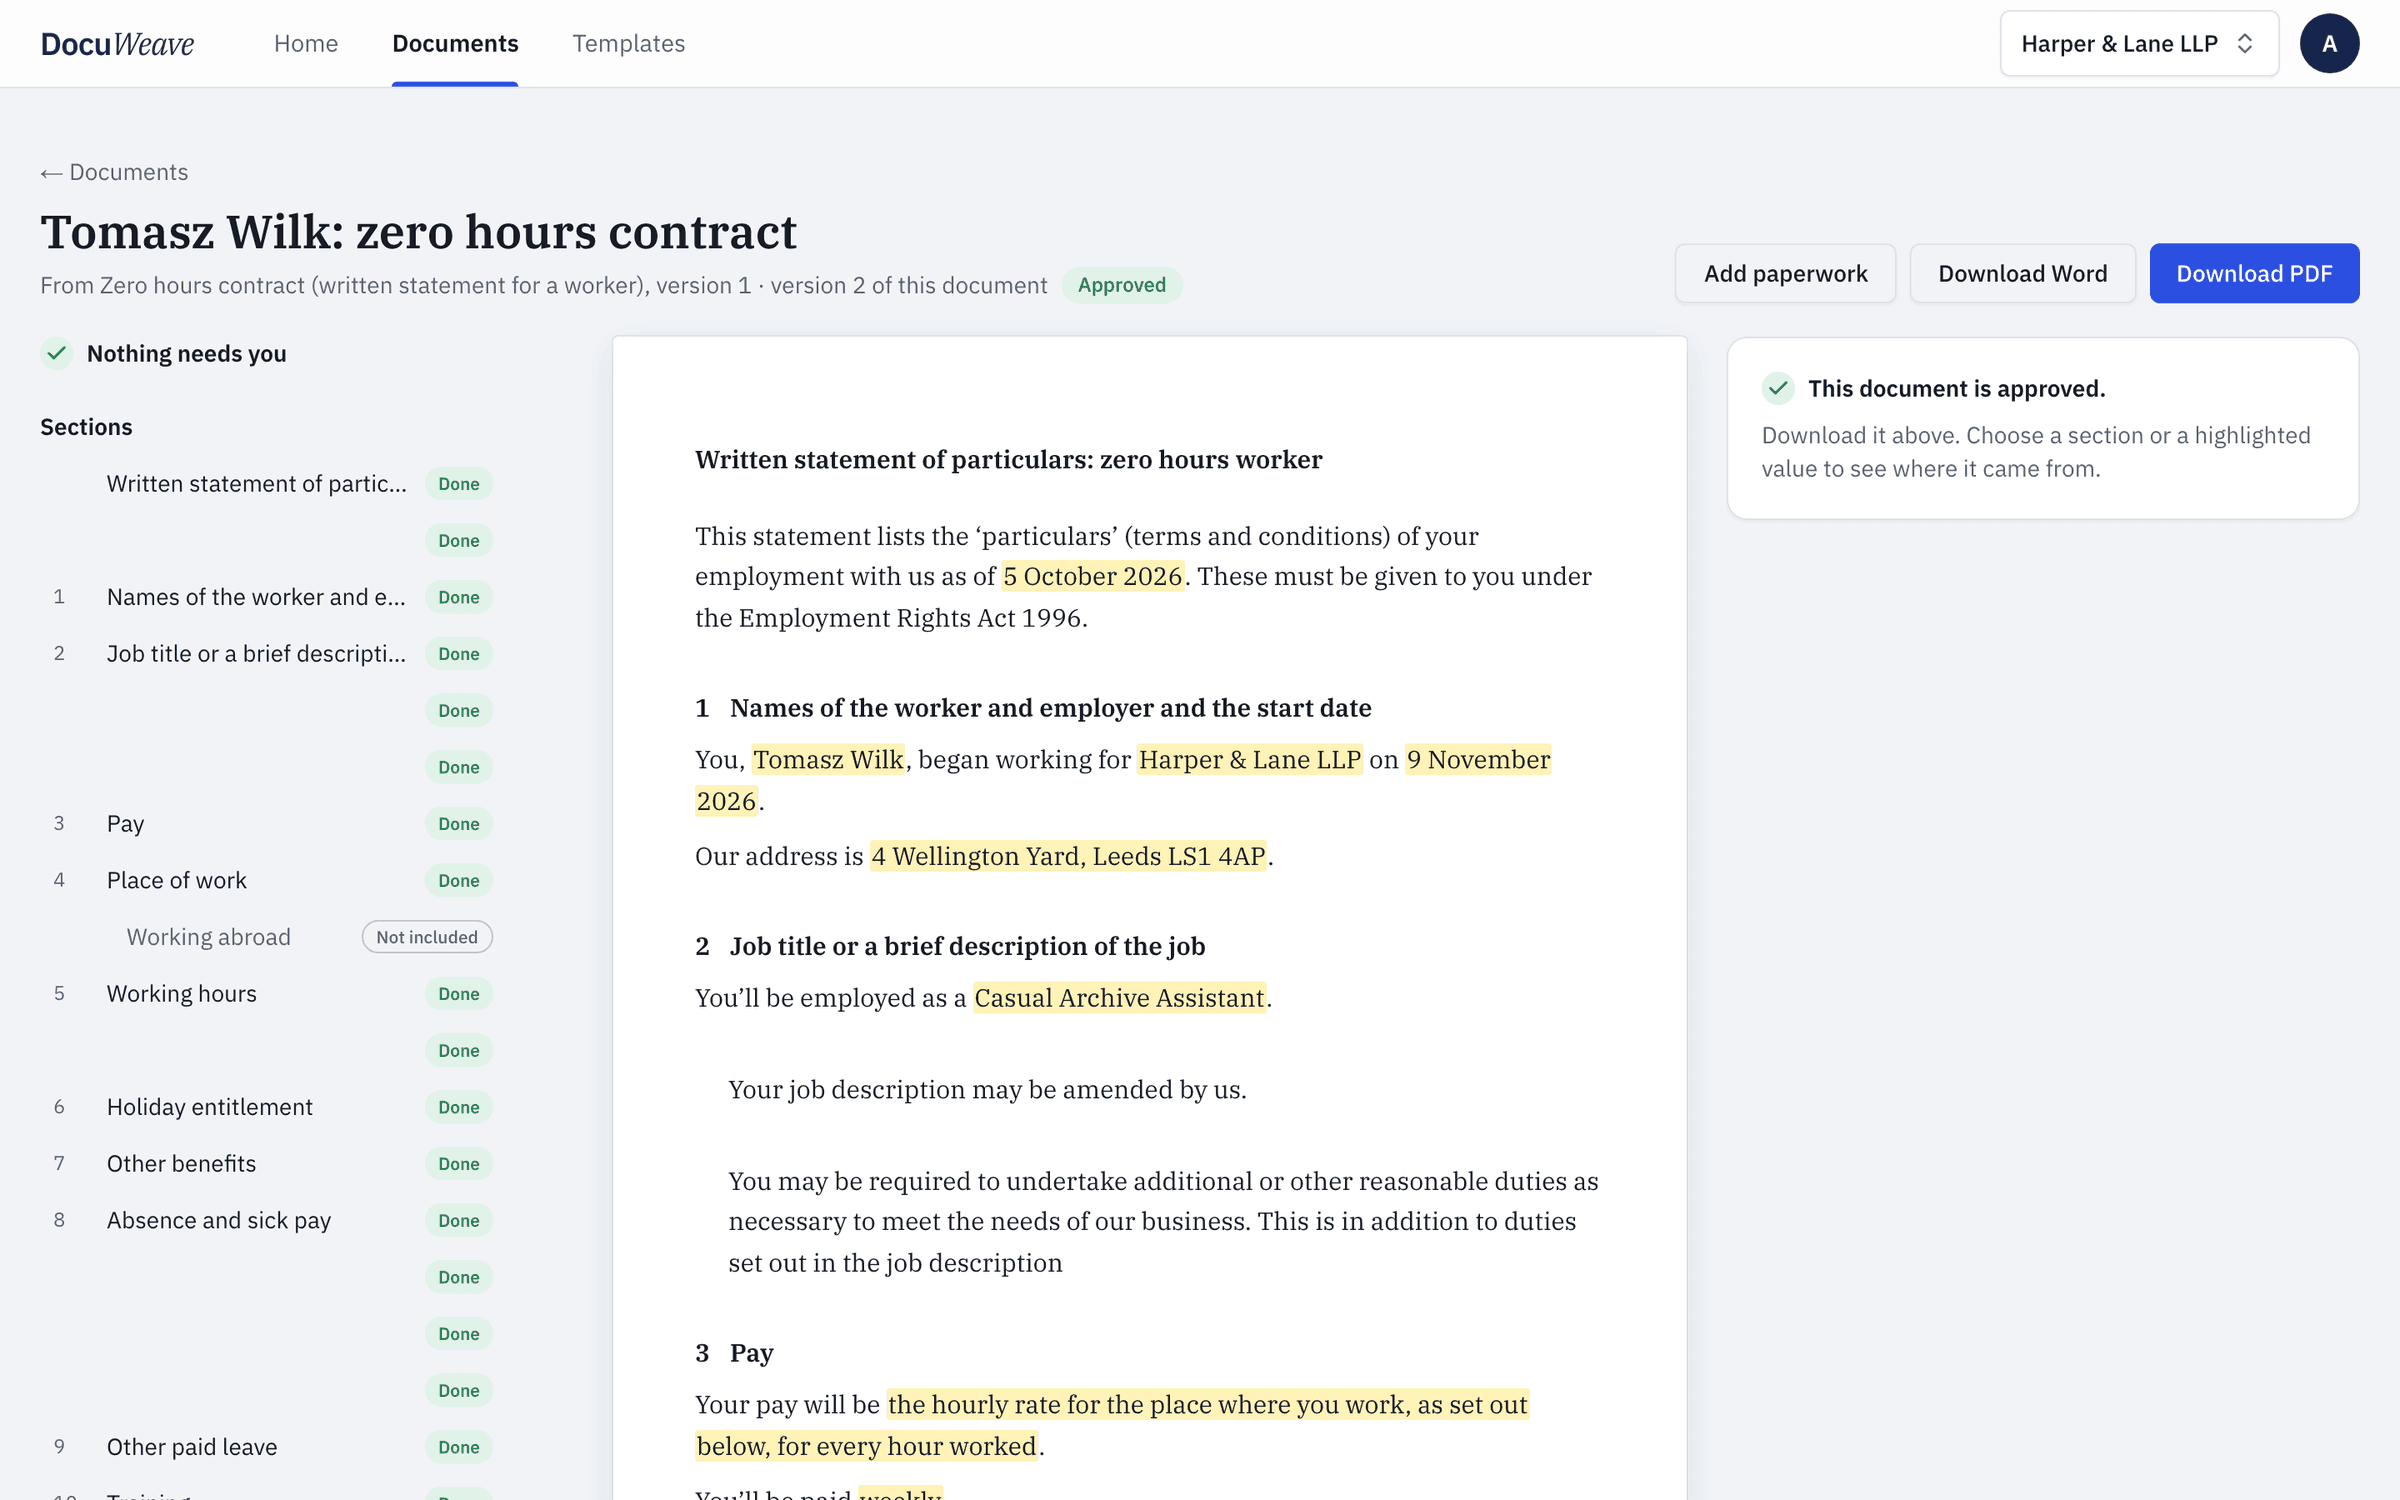
Task: Click heading 3 Pay in document
Action: click(x=734, y=1353)
